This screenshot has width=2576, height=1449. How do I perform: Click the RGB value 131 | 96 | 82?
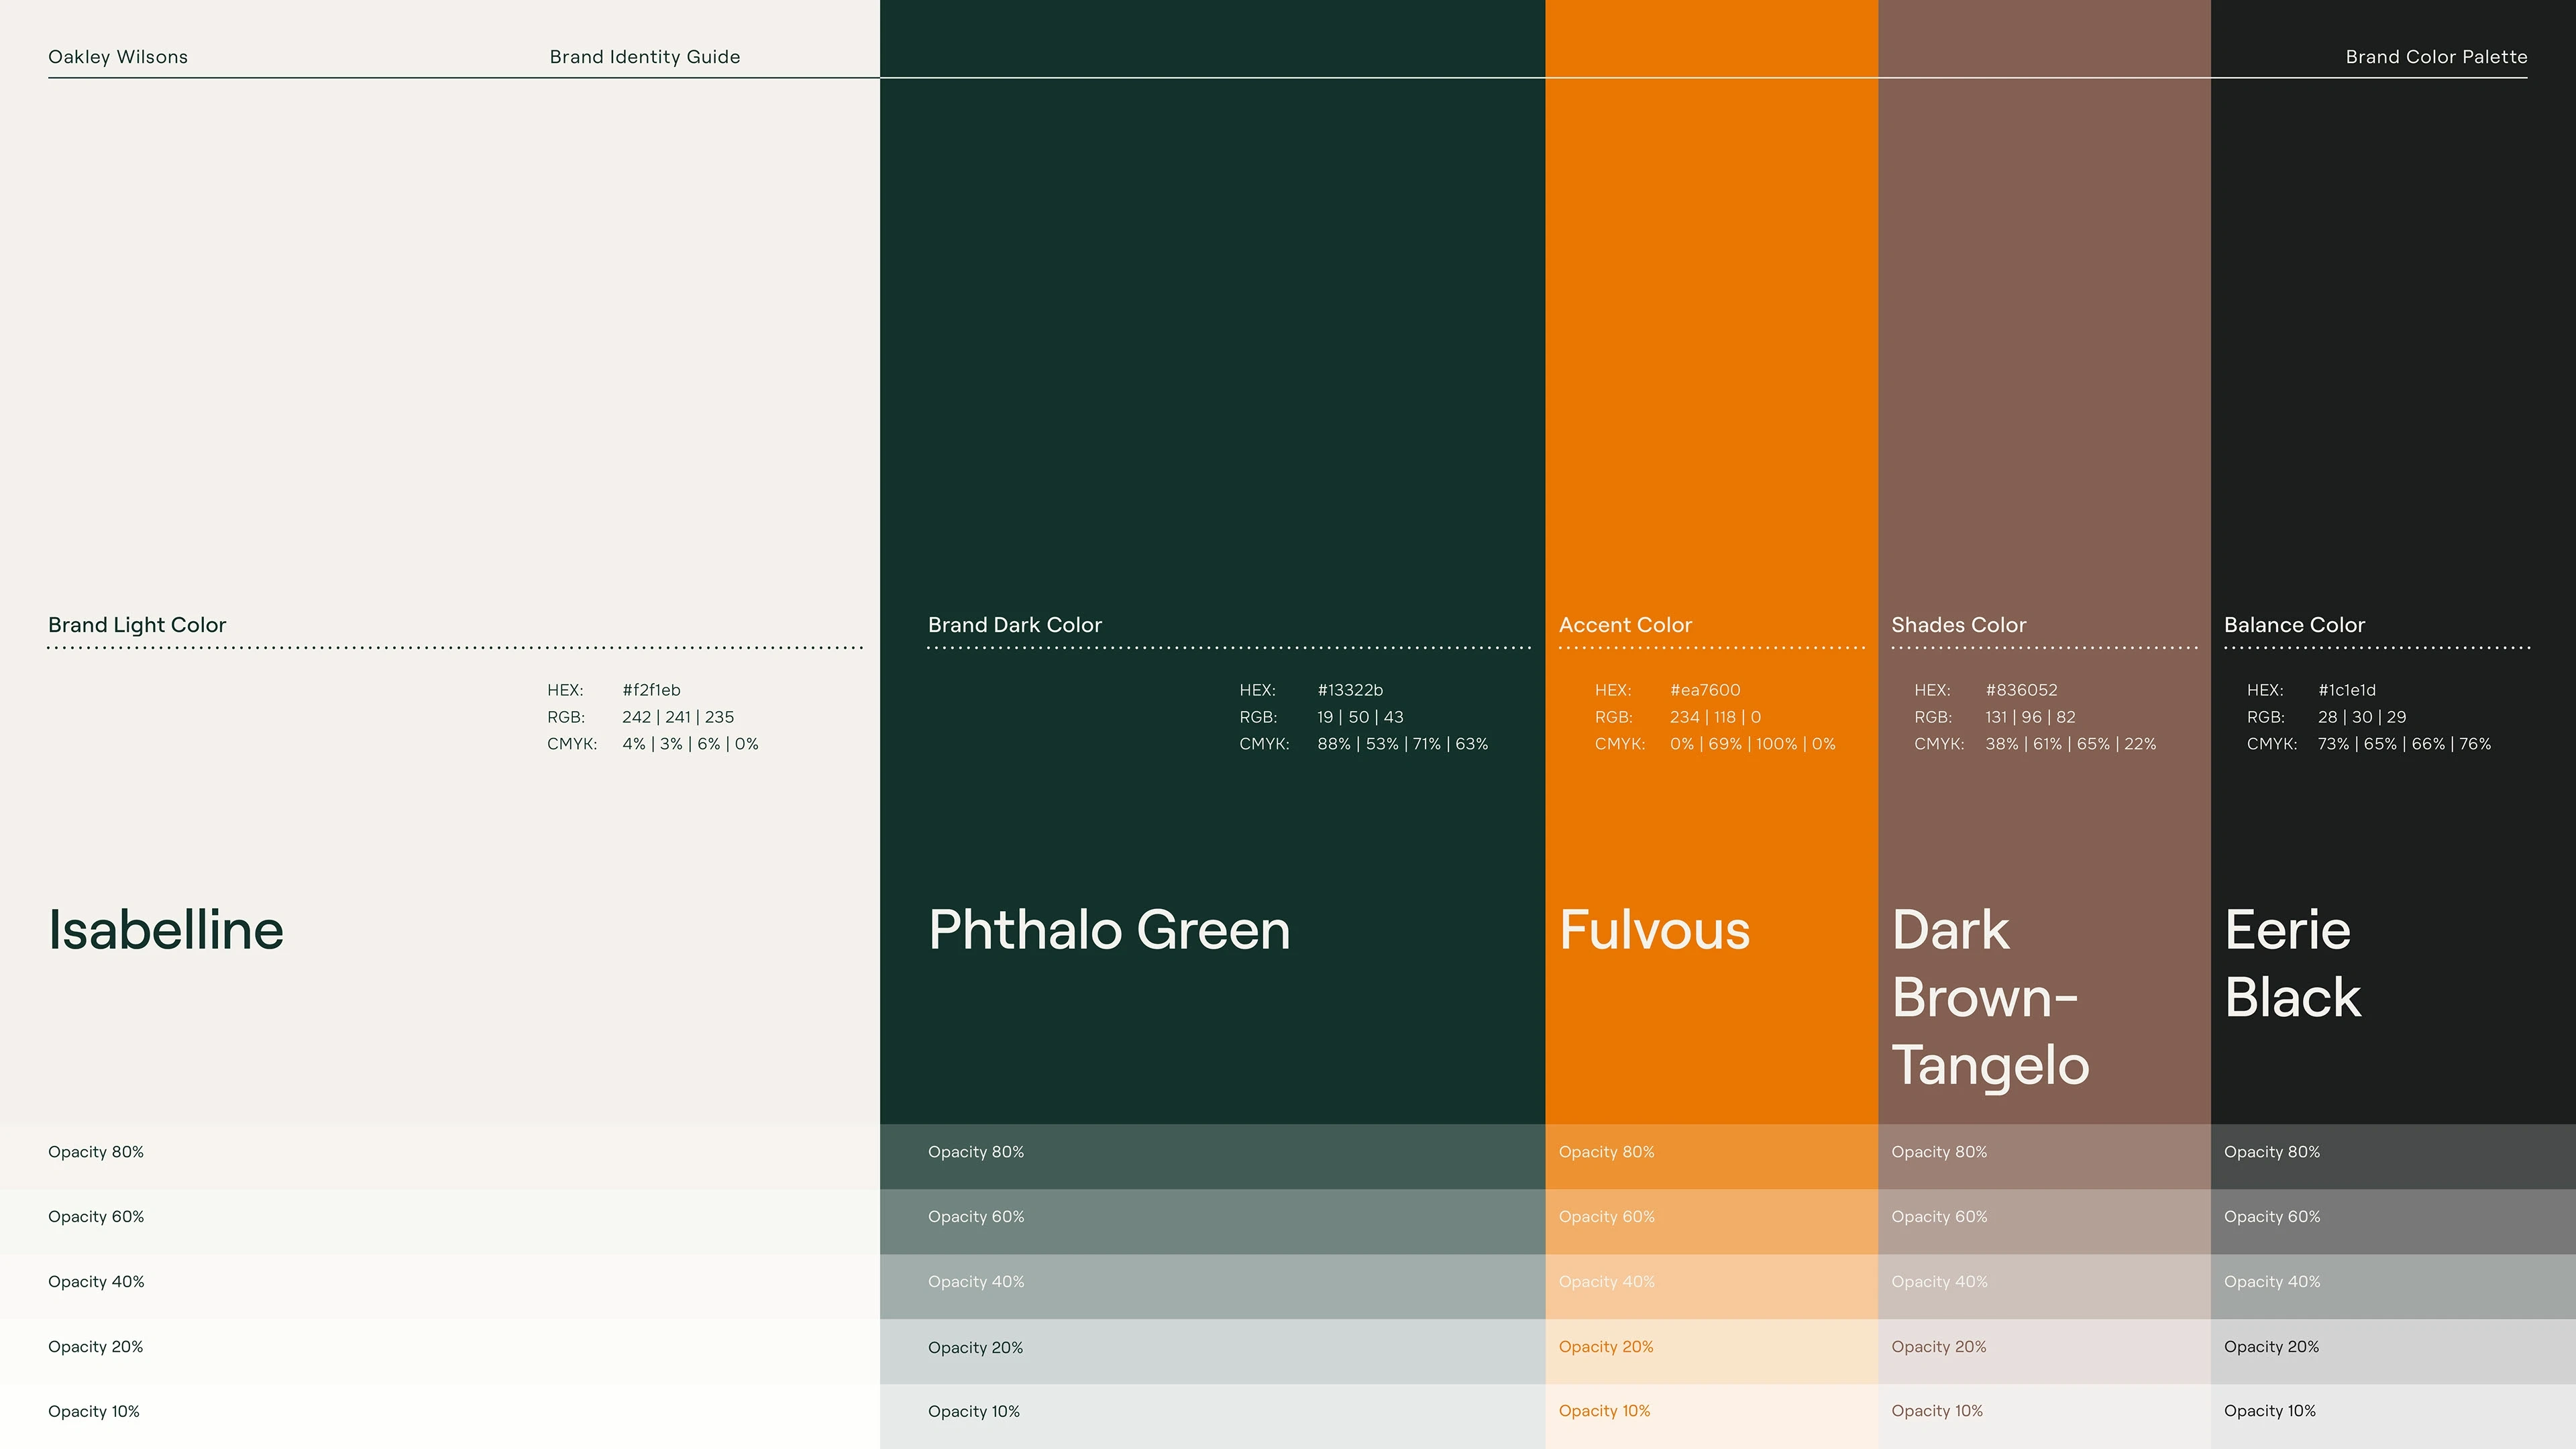(x=2030, y=717)
